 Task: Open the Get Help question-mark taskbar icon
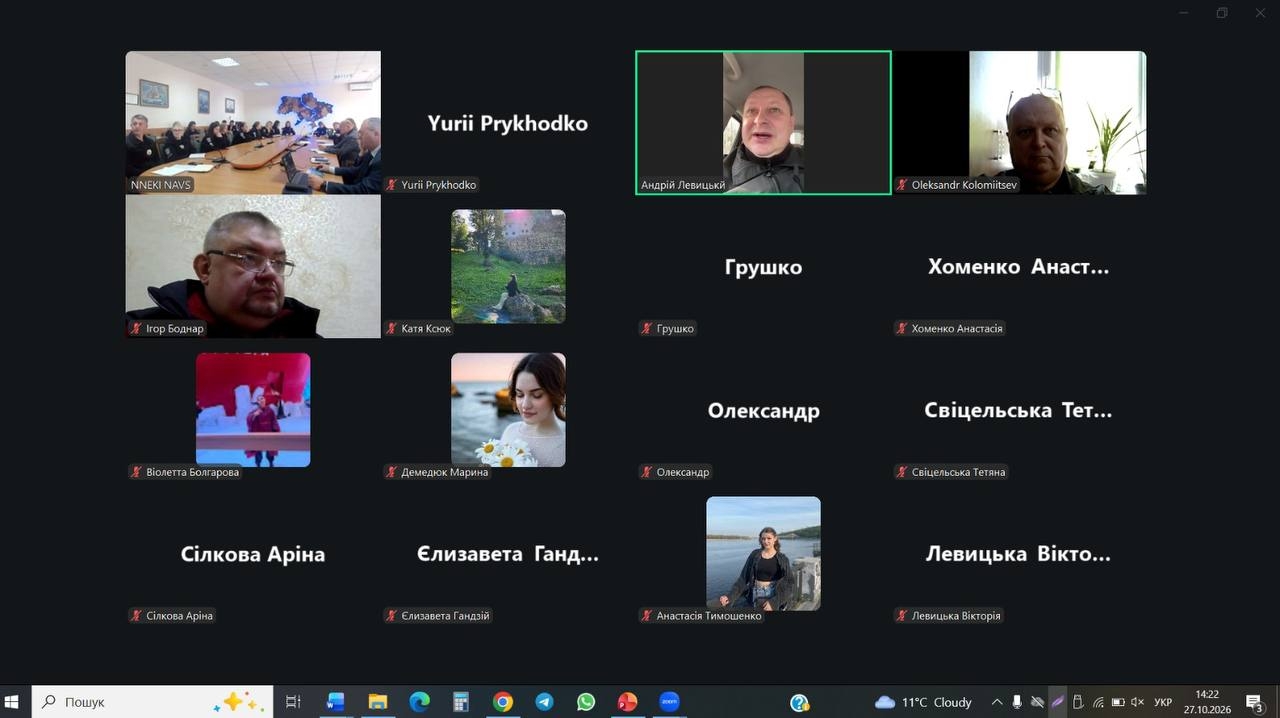(x=800, y=703)
